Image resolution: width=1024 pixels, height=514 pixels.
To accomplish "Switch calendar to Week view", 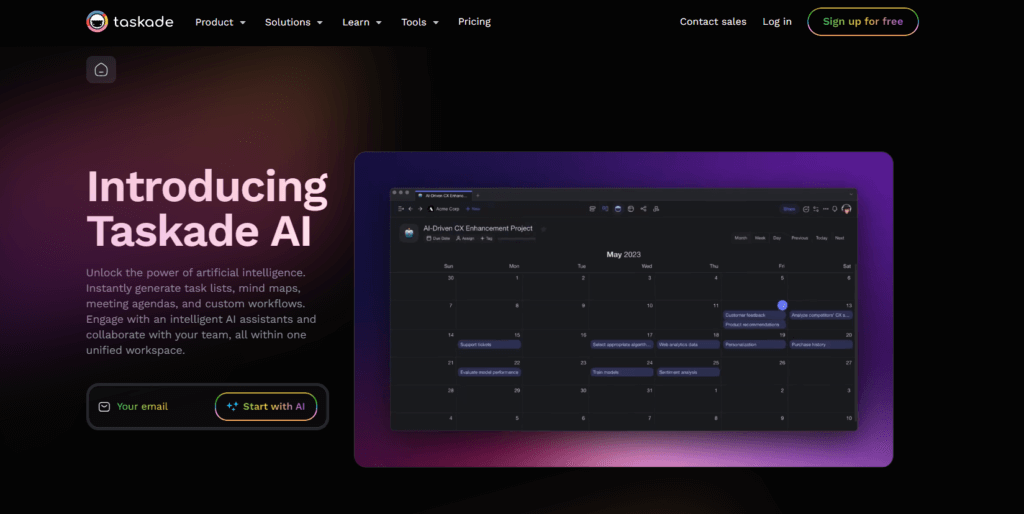I will (x=760, y=238).
